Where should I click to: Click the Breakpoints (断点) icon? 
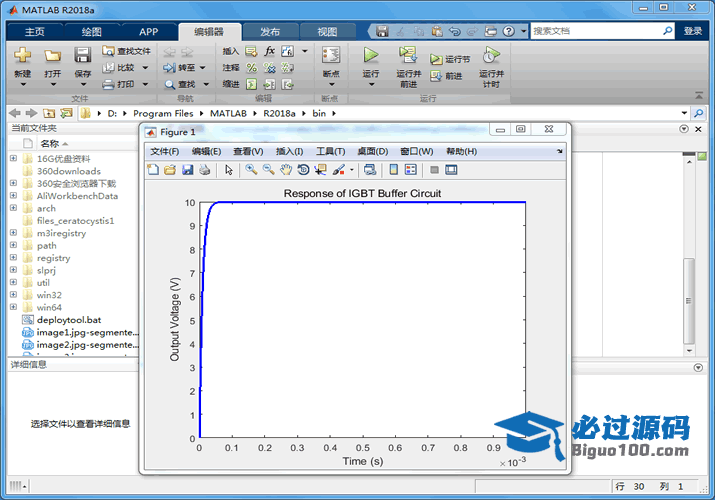(331, 55)
